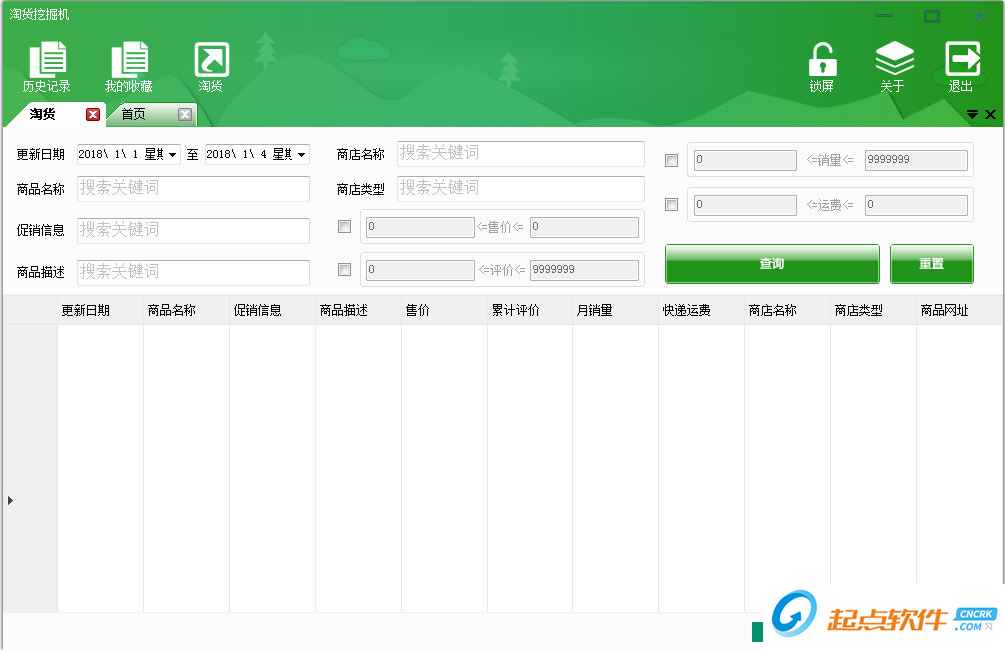1005x650 pixels.
Task: Focus the 商店类型 search field
Action: [520, 188]
